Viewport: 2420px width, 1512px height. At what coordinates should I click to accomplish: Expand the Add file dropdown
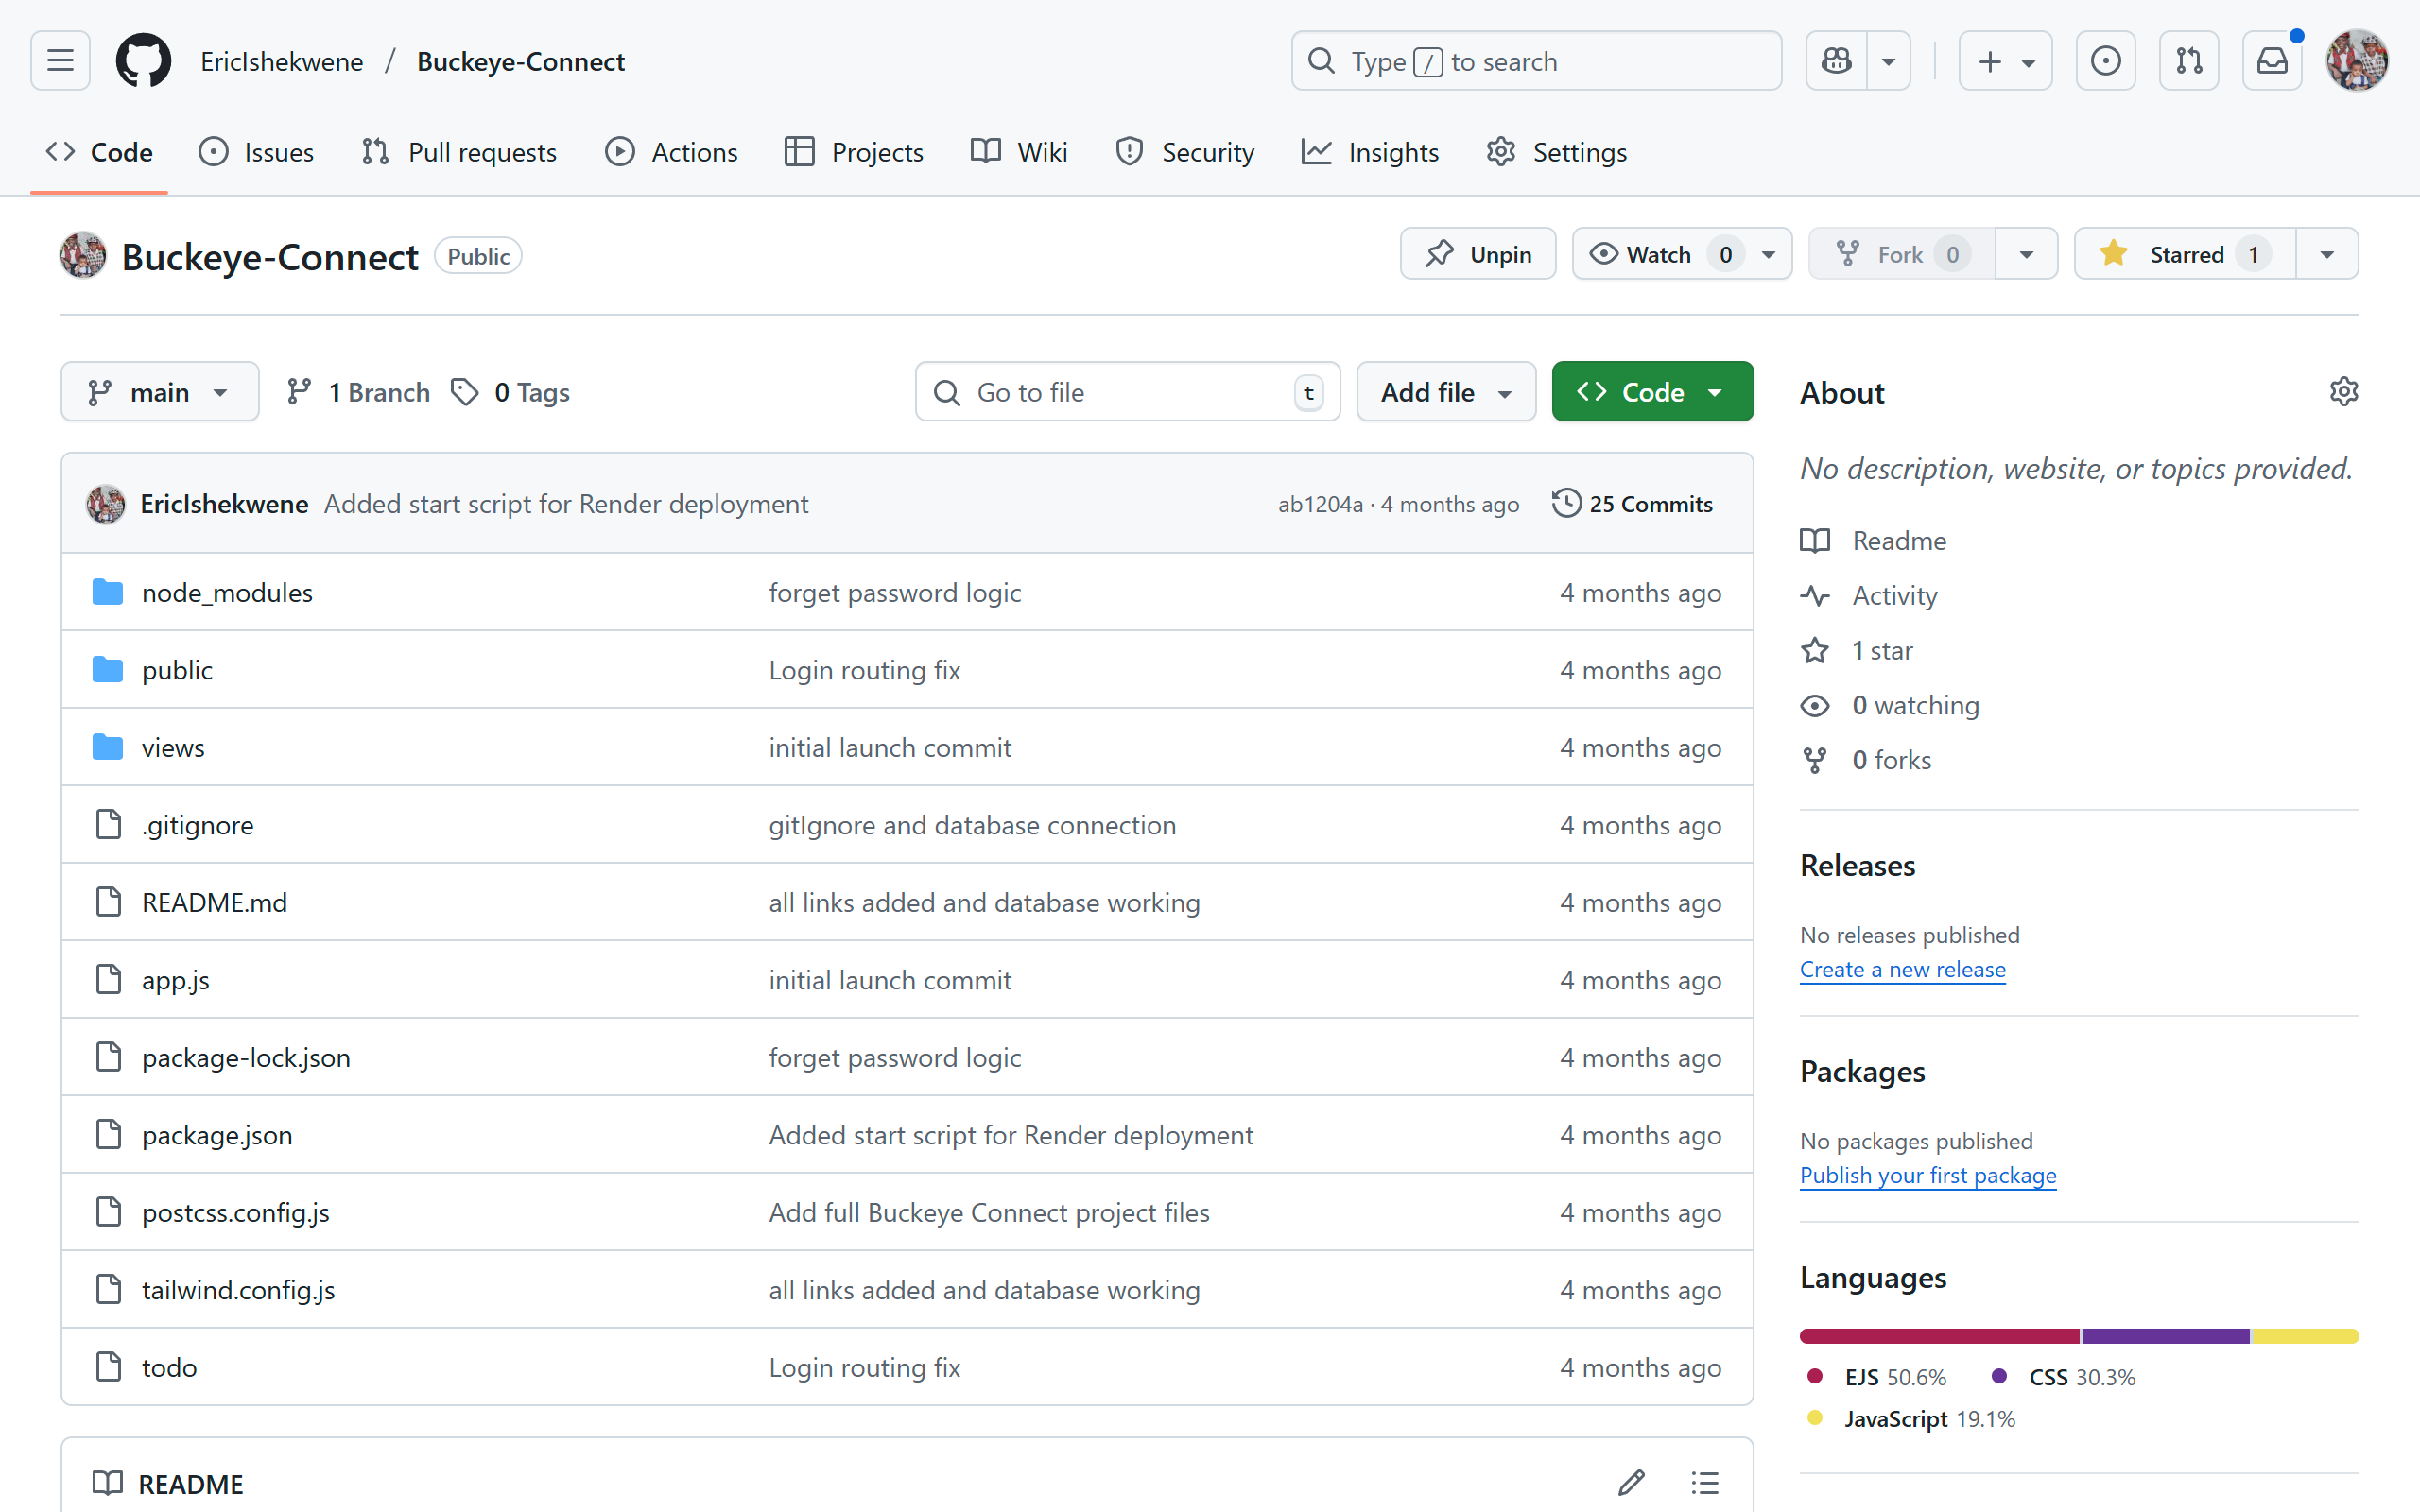[x=1445, y=392]
